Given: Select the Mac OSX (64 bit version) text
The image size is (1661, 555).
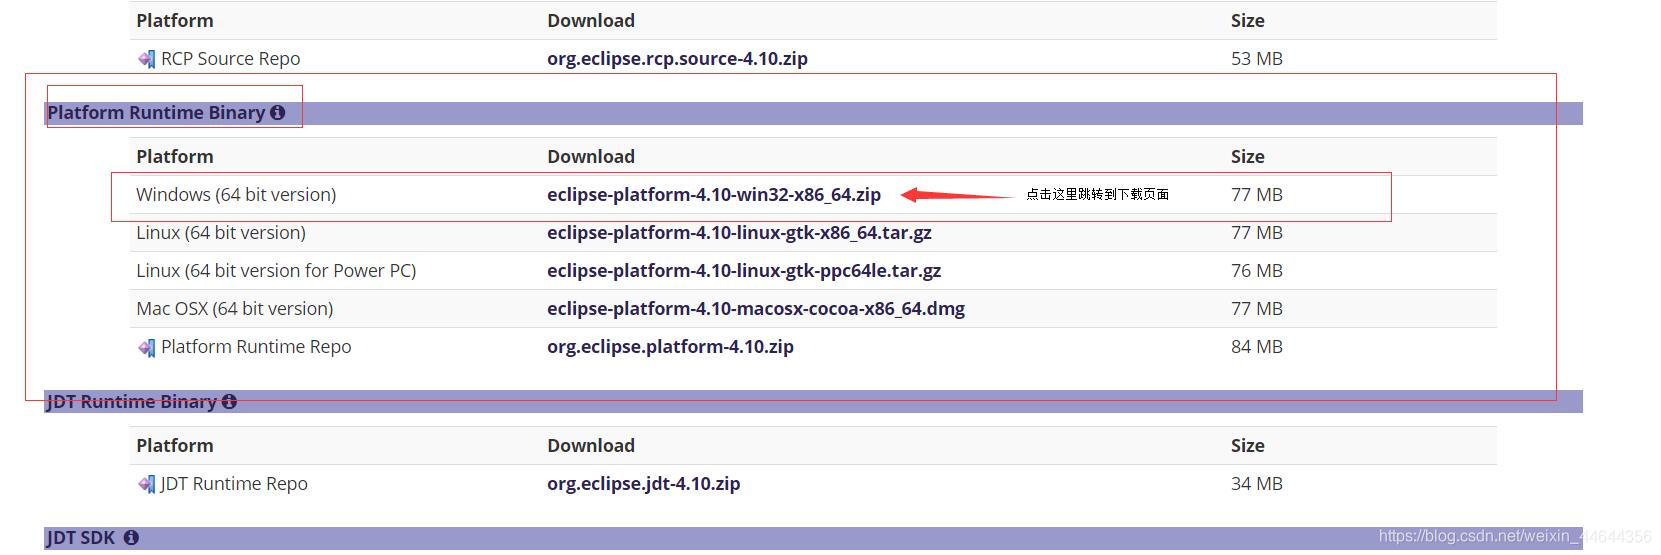Looking at the screenshot, I should coord(235,309).
